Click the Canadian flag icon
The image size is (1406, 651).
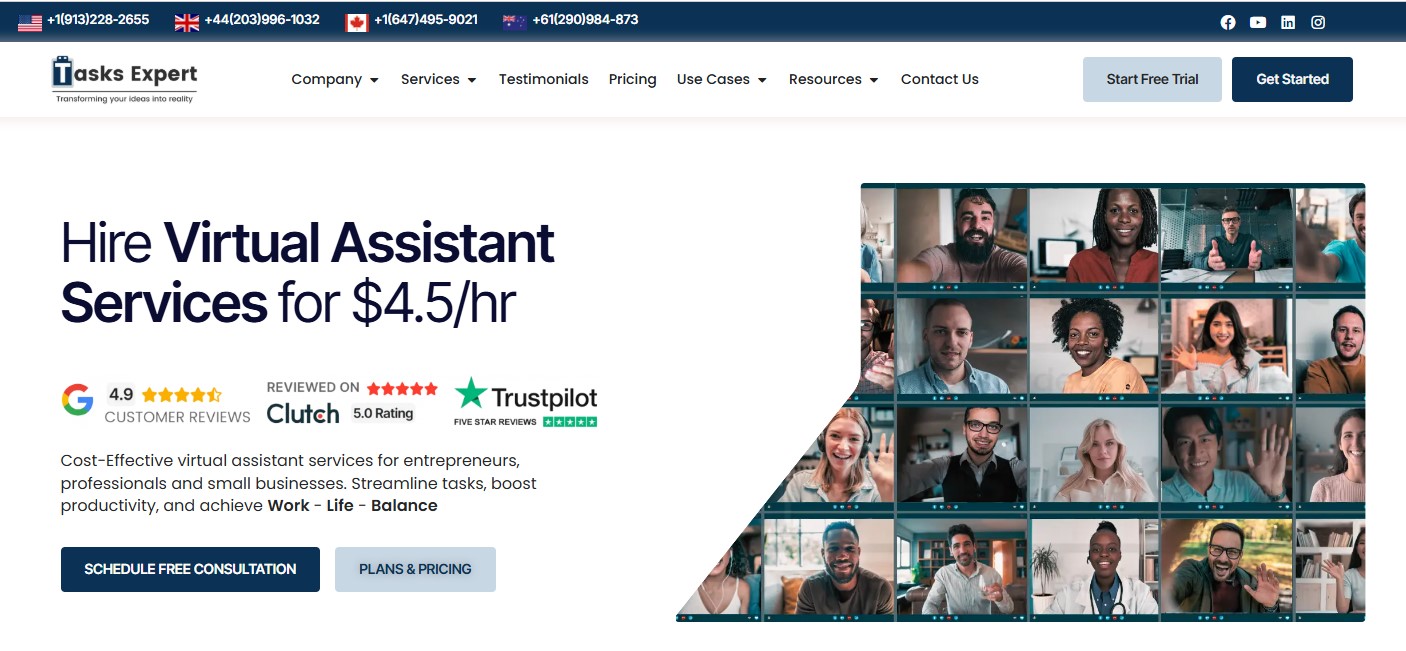pyautogui.click(x=357, y=22)
